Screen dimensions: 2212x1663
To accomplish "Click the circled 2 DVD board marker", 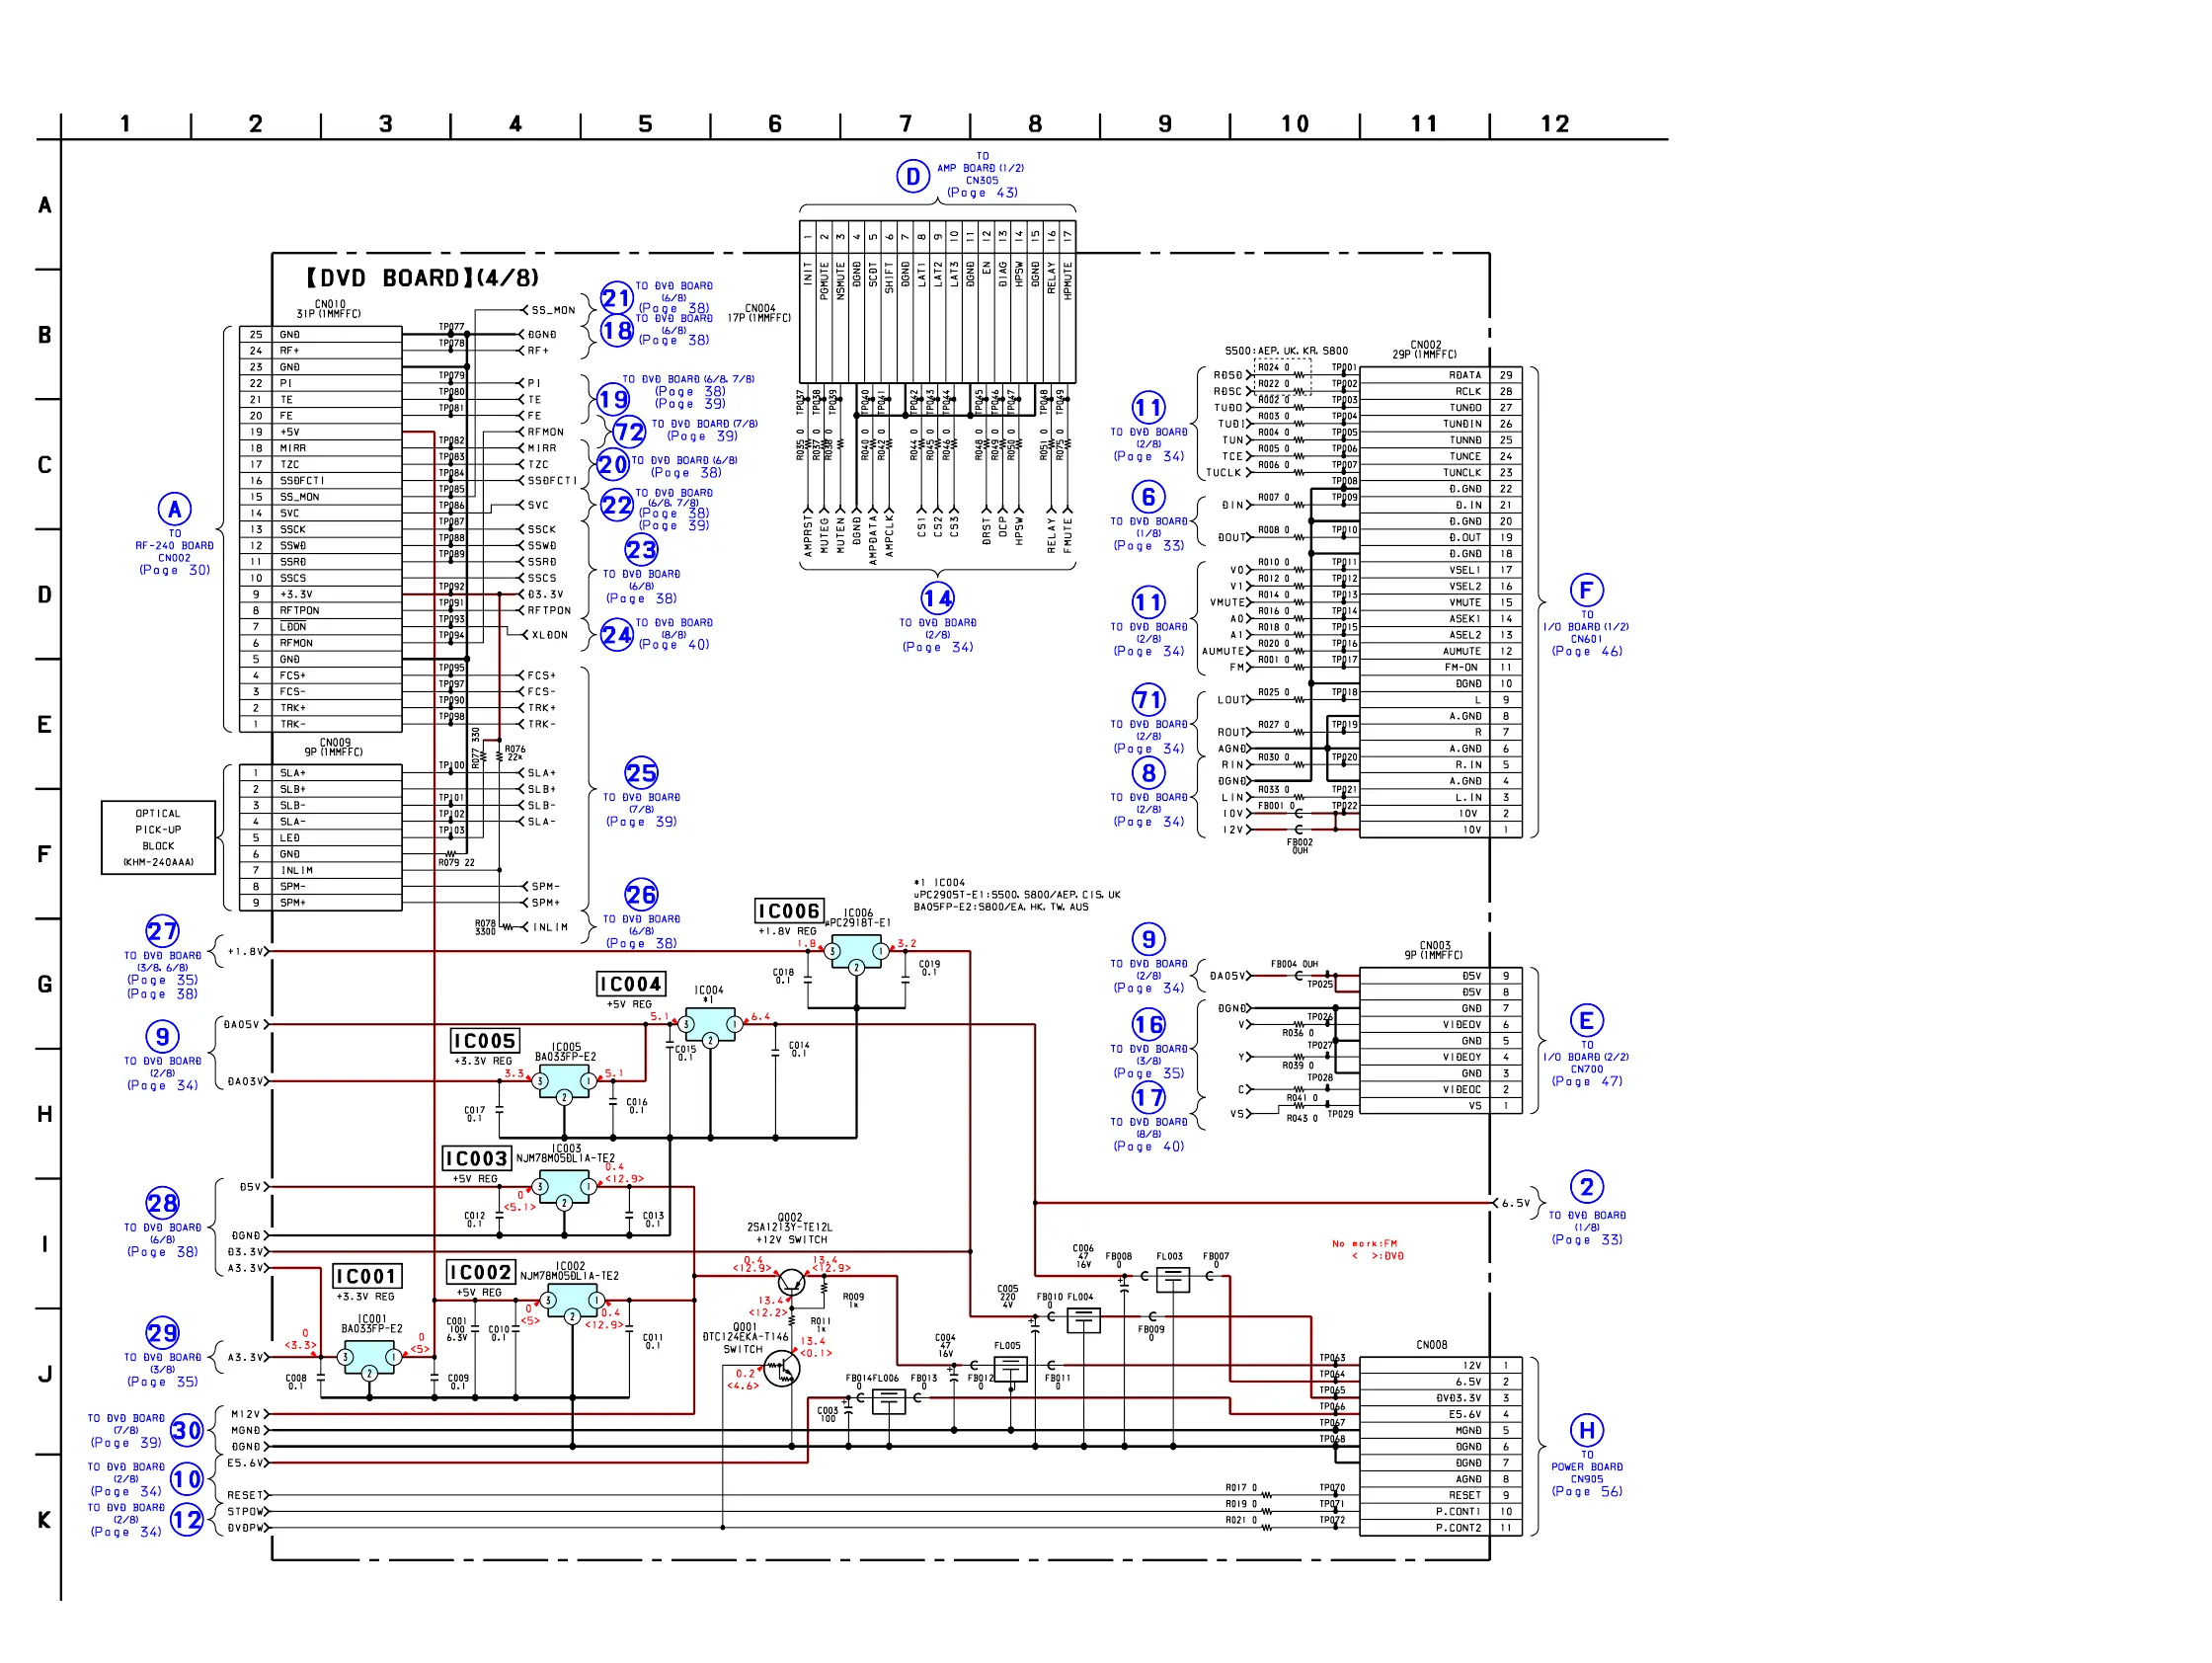I will (1586, 1187).
